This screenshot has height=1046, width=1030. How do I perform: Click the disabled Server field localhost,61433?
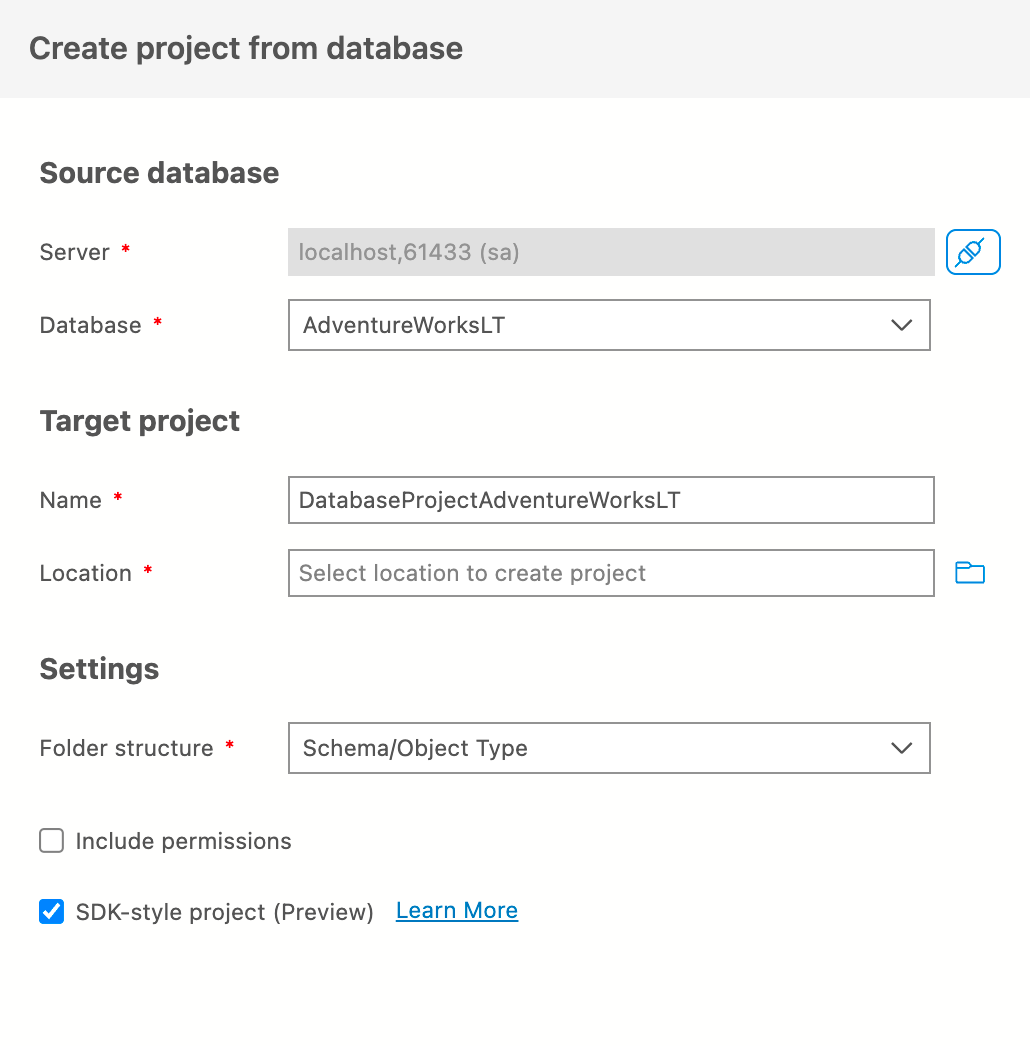pos(610,252)
